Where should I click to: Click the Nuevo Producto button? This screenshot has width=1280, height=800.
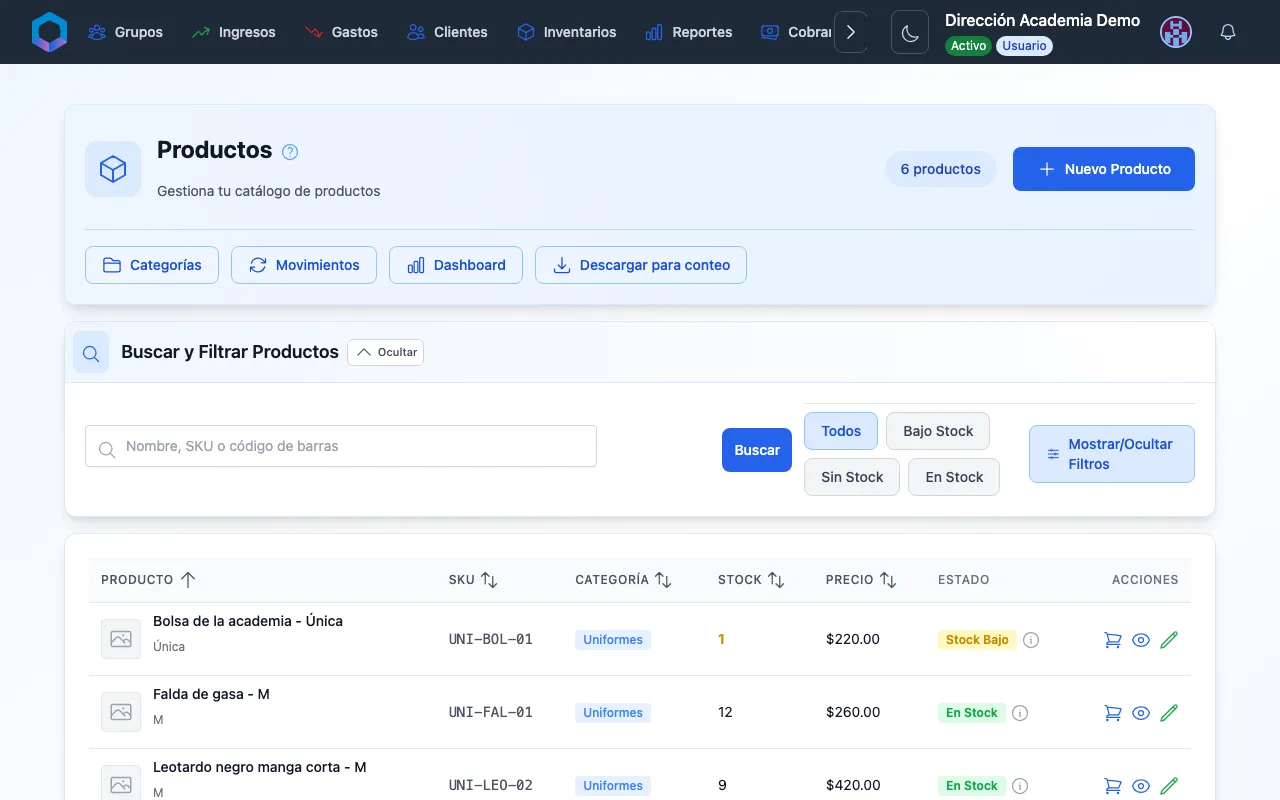coord(1104,169)
